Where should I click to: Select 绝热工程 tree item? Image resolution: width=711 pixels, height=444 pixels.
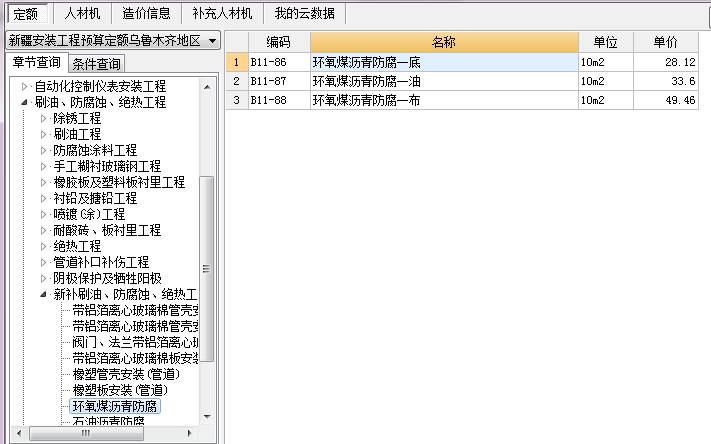coord(77,246)
